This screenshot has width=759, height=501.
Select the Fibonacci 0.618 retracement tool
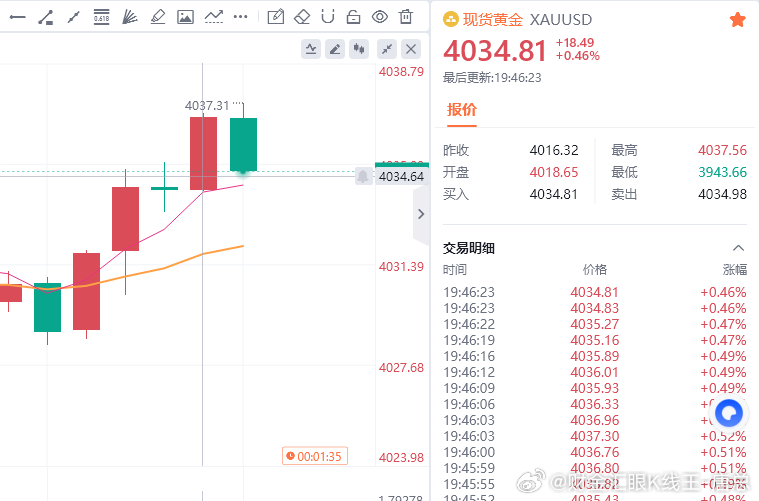tap(101, 17)
